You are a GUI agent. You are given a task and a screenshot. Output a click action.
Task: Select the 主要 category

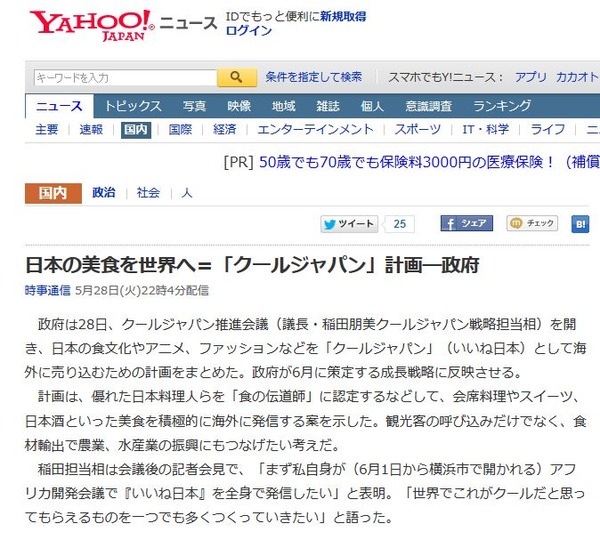tap(47, 129)
